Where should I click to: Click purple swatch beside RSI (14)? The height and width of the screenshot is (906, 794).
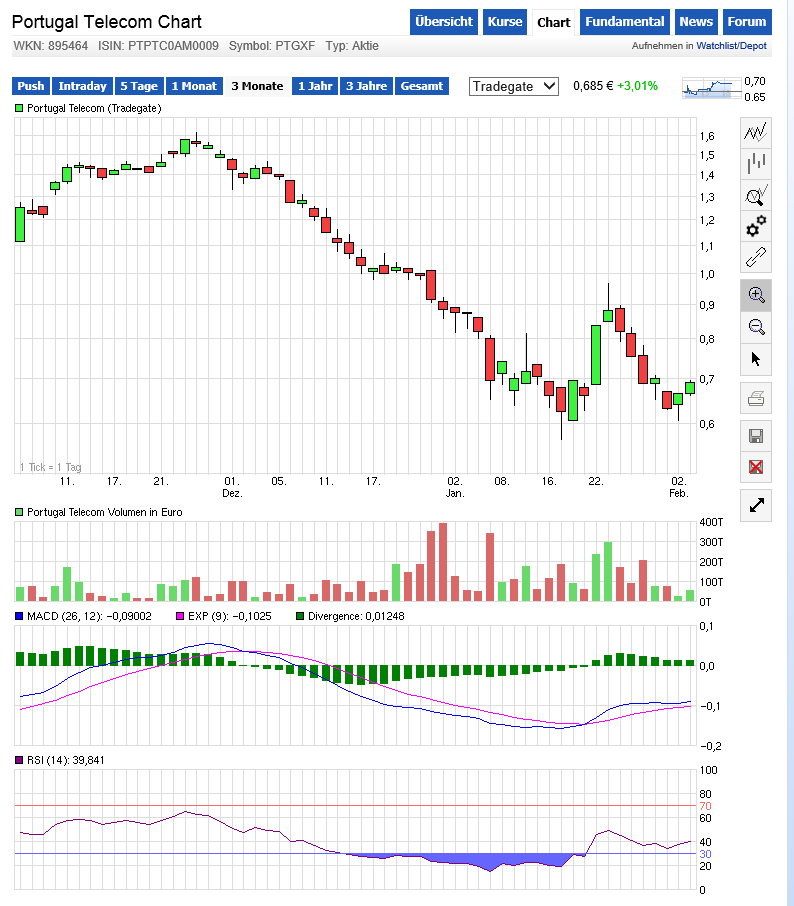pyautogui.click(x=19, y=760)
